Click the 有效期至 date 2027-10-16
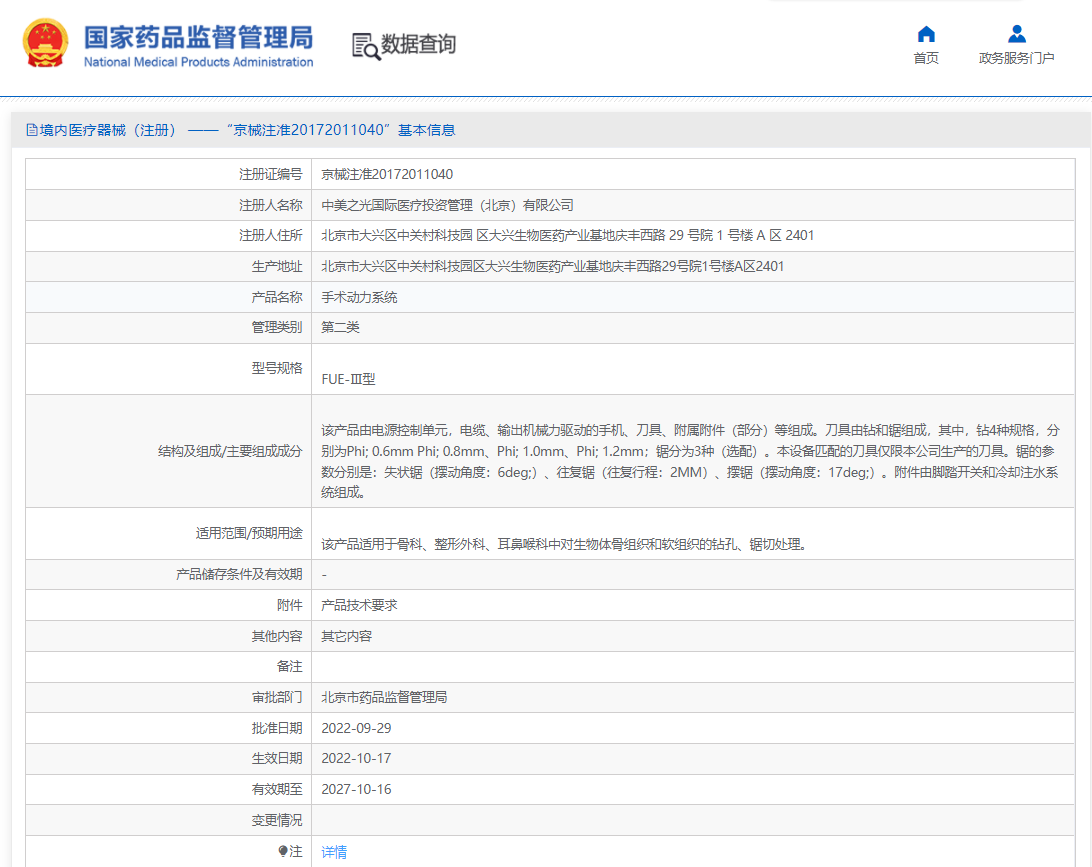 pos(357,789)
